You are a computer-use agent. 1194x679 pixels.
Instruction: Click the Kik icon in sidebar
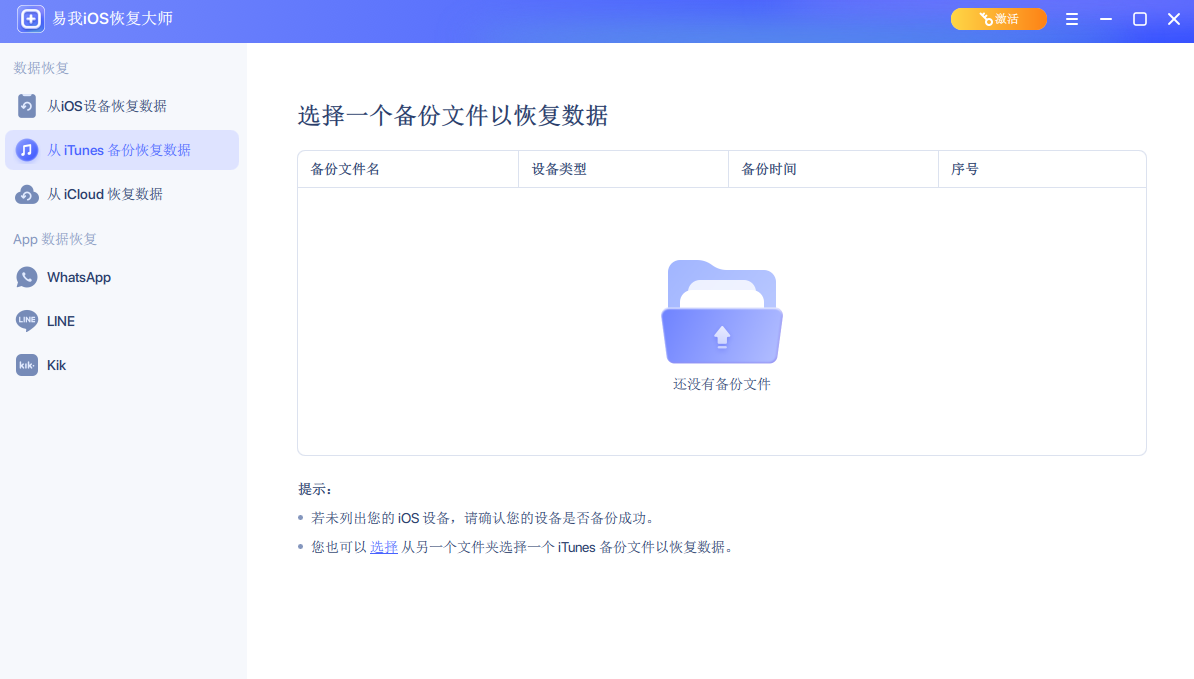[27, 365]
